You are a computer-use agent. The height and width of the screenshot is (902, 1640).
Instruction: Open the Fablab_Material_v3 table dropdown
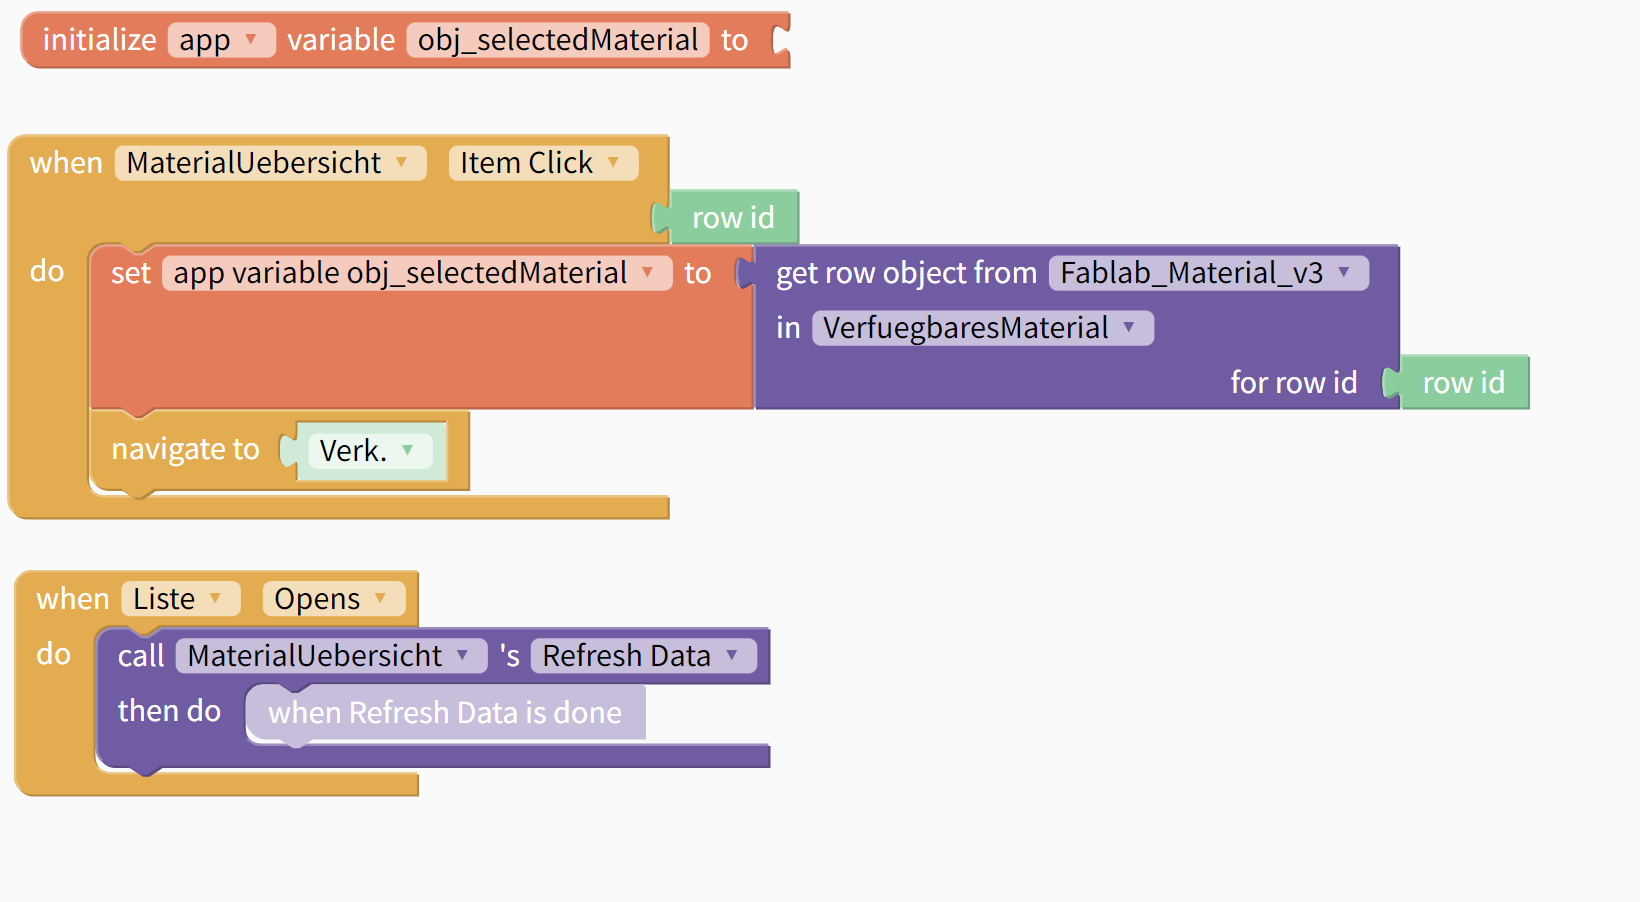click(1207, 273)
